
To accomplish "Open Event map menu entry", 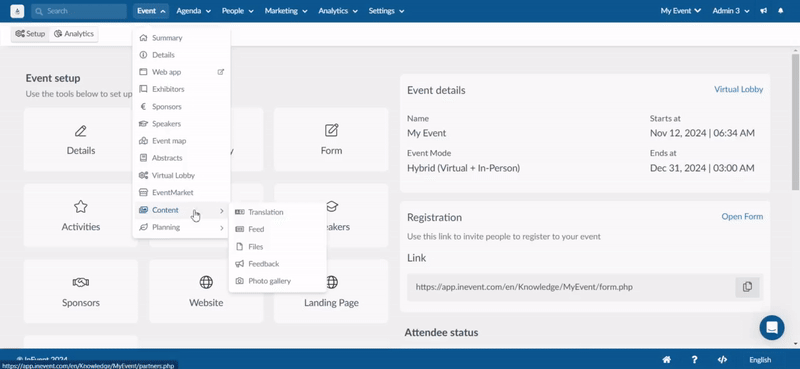I will [x=181, y=140].
